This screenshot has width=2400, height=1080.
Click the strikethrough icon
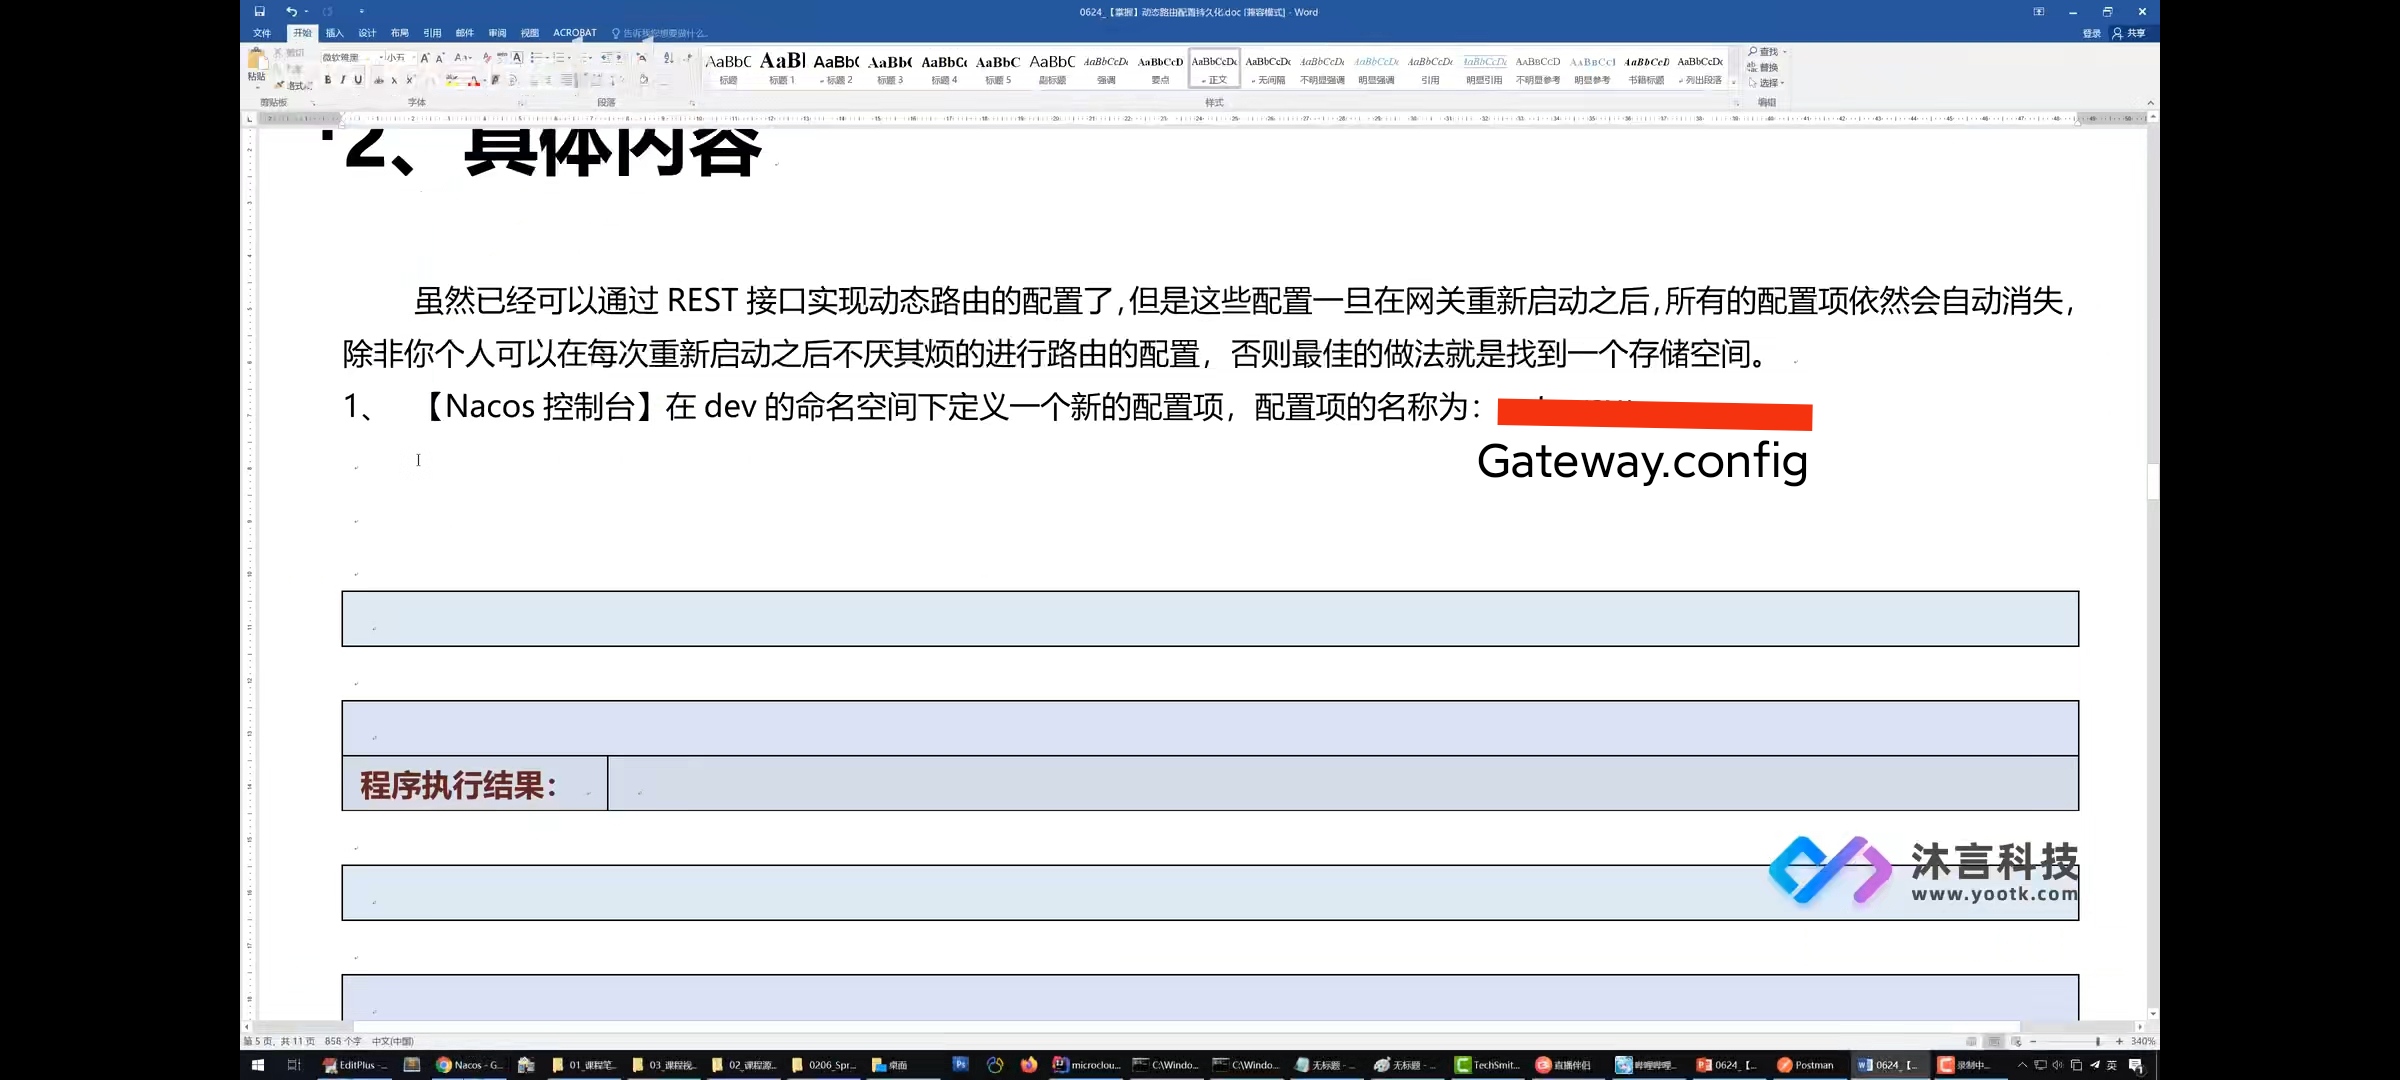point(379,80)
